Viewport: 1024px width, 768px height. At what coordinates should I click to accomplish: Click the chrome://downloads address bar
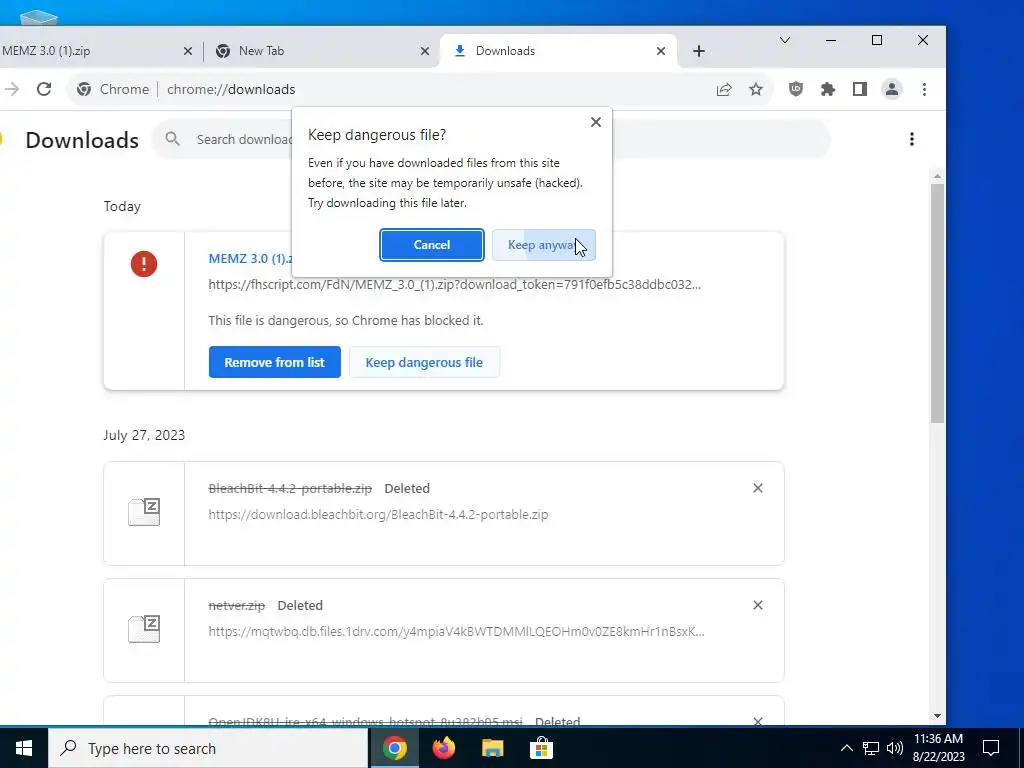(418, 89)
